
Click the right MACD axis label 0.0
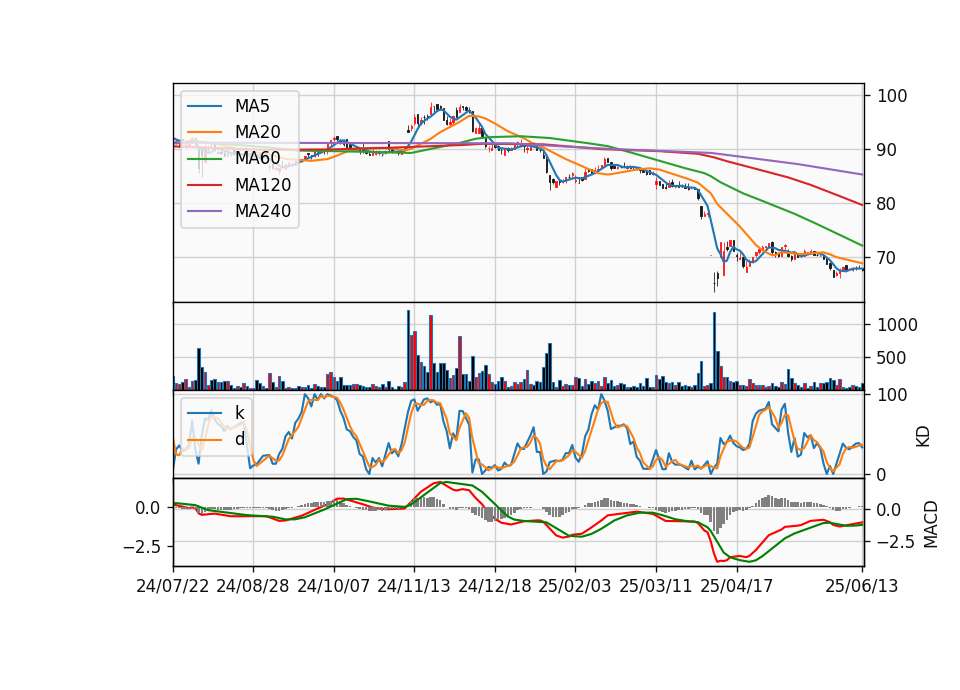tap(889, 509)
